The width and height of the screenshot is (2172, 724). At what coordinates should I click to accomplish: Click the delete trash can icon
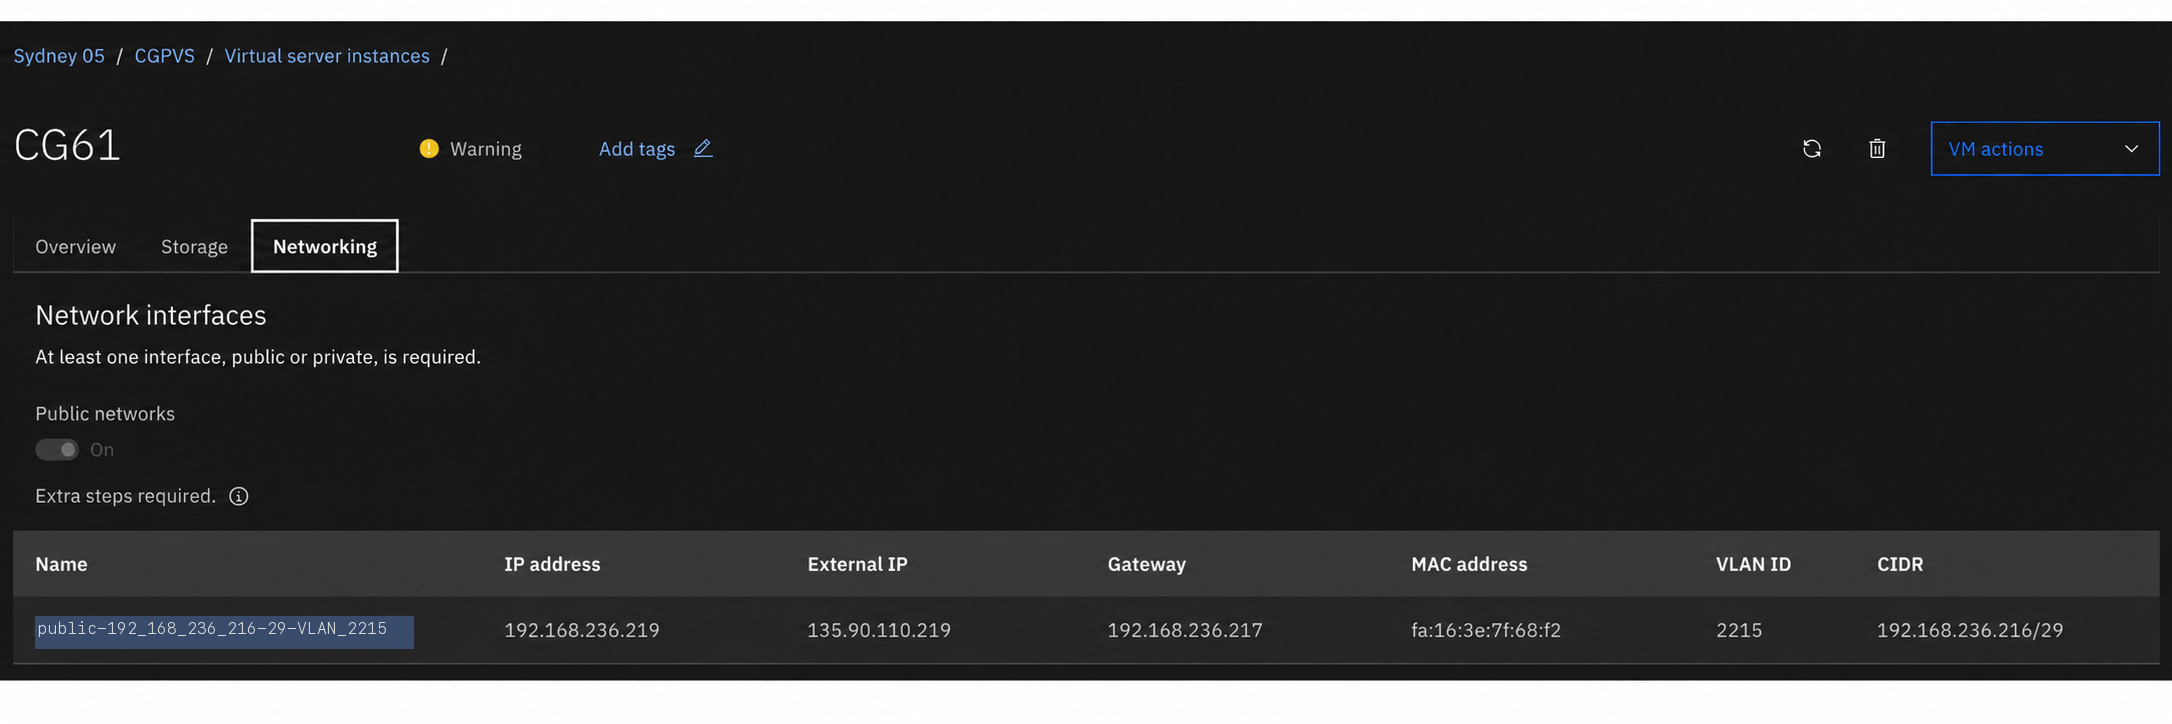coord(1877,149)
